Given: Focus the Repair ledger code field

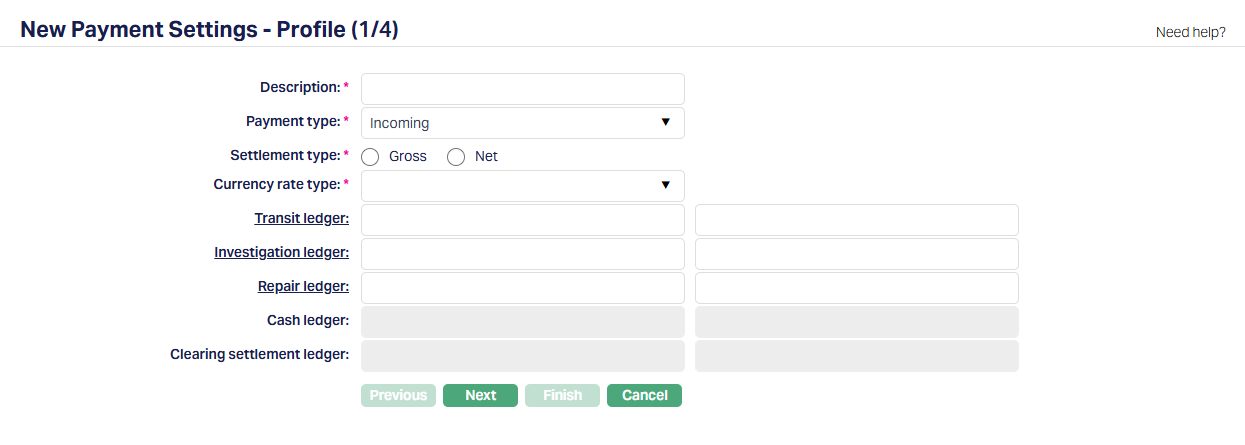Looking at the screenshot, I should [x=522, y=288].
